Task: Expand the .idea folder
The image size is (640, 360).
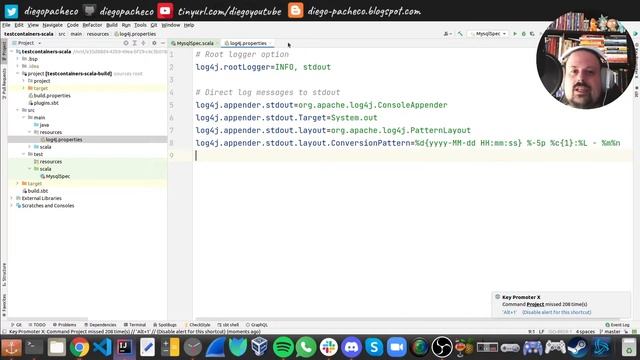Action: (x=18, y=66)
